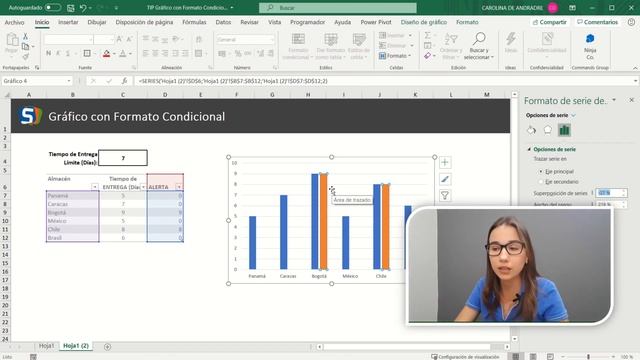This screenshot has height=360, width=640.
Task: Switch to Insertar ribbon tab
Action: point(68,22)
